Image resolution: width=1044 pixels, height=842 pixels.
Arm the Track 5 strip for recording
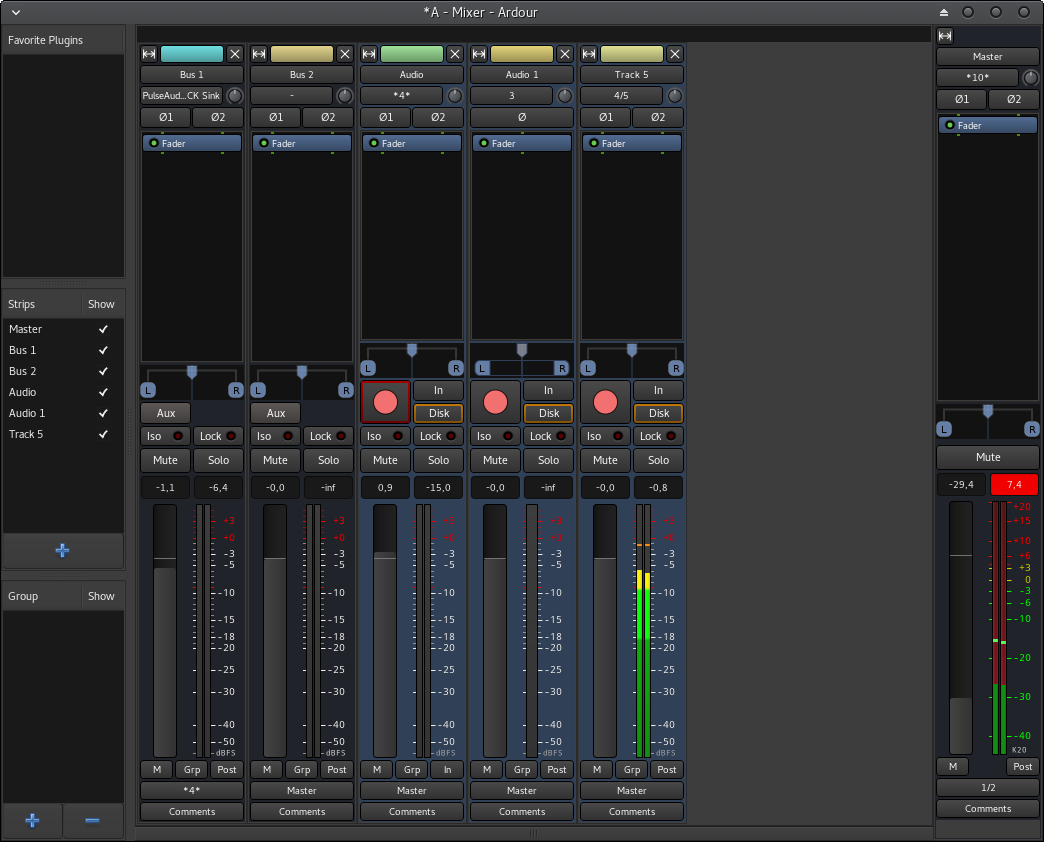[x=605, y=402]
